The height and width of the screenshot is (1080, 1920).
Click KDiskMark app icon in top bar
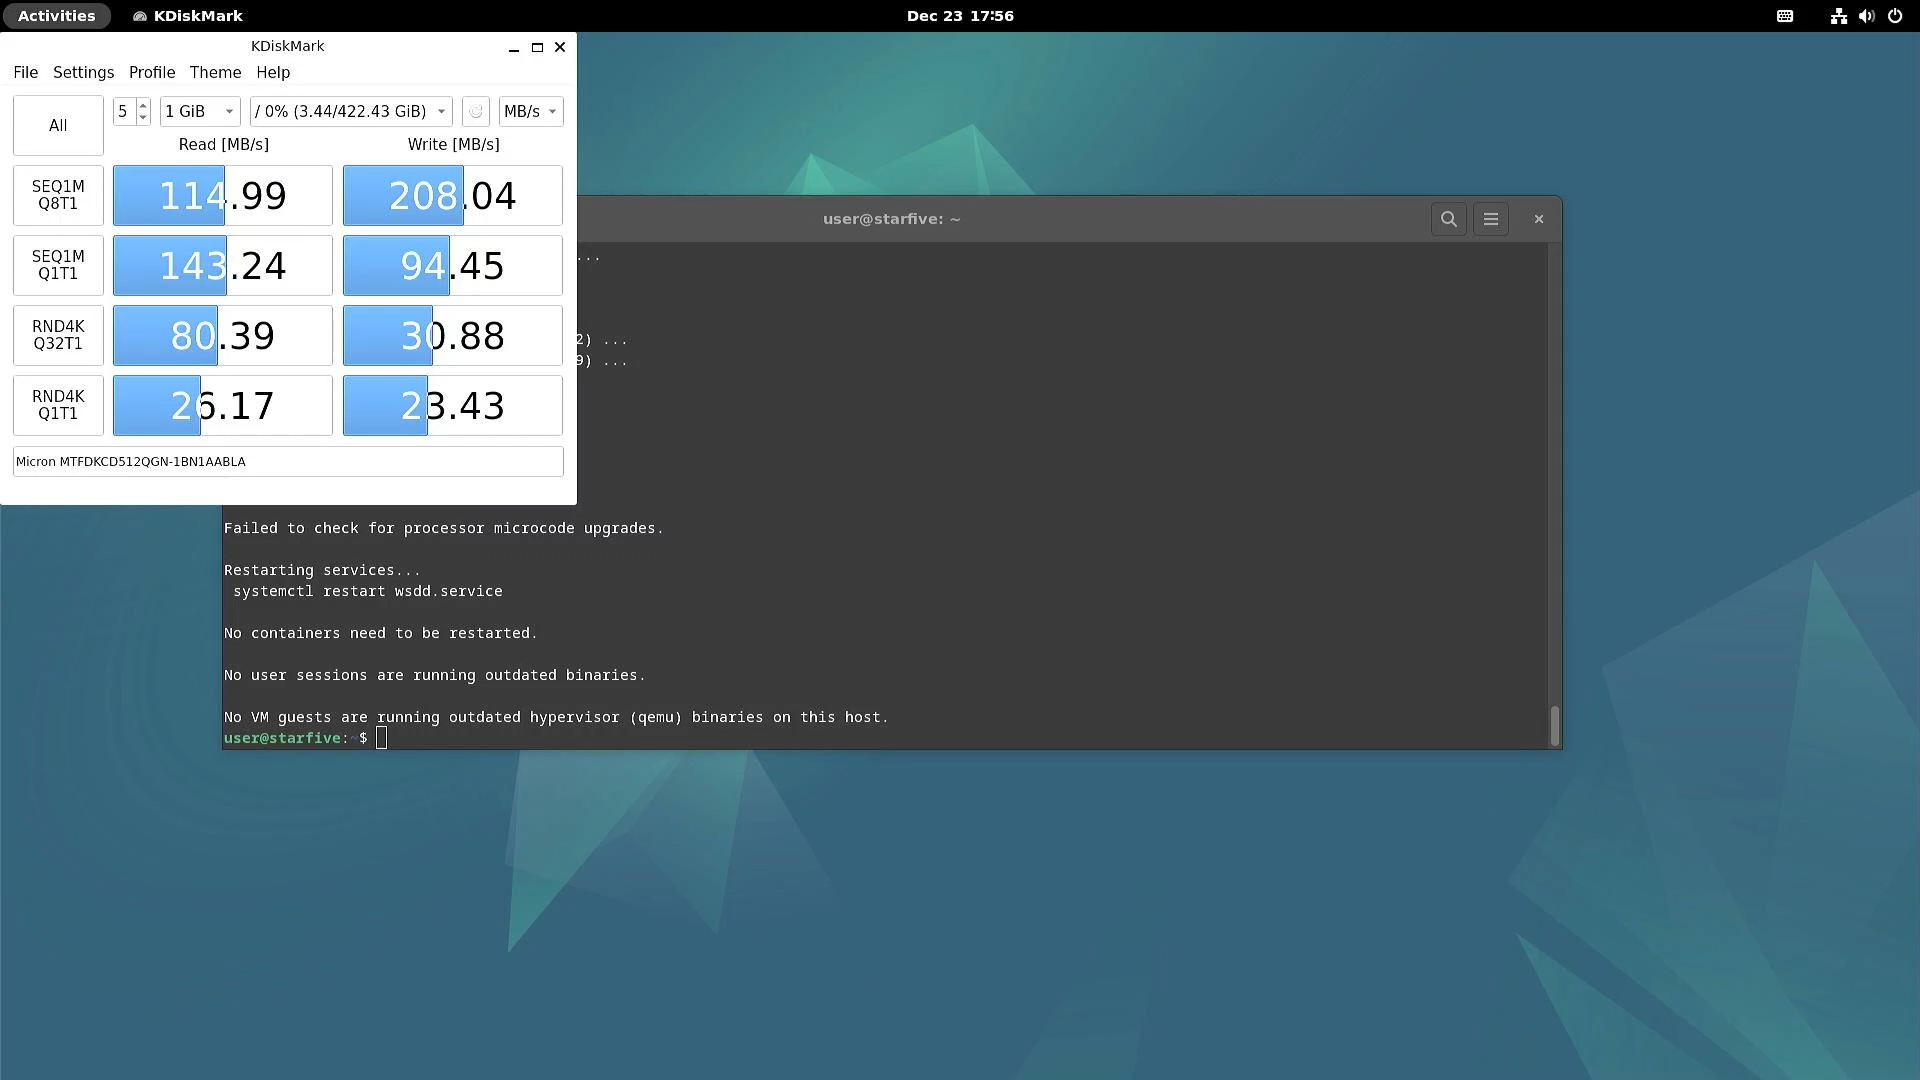coord(140,16)
